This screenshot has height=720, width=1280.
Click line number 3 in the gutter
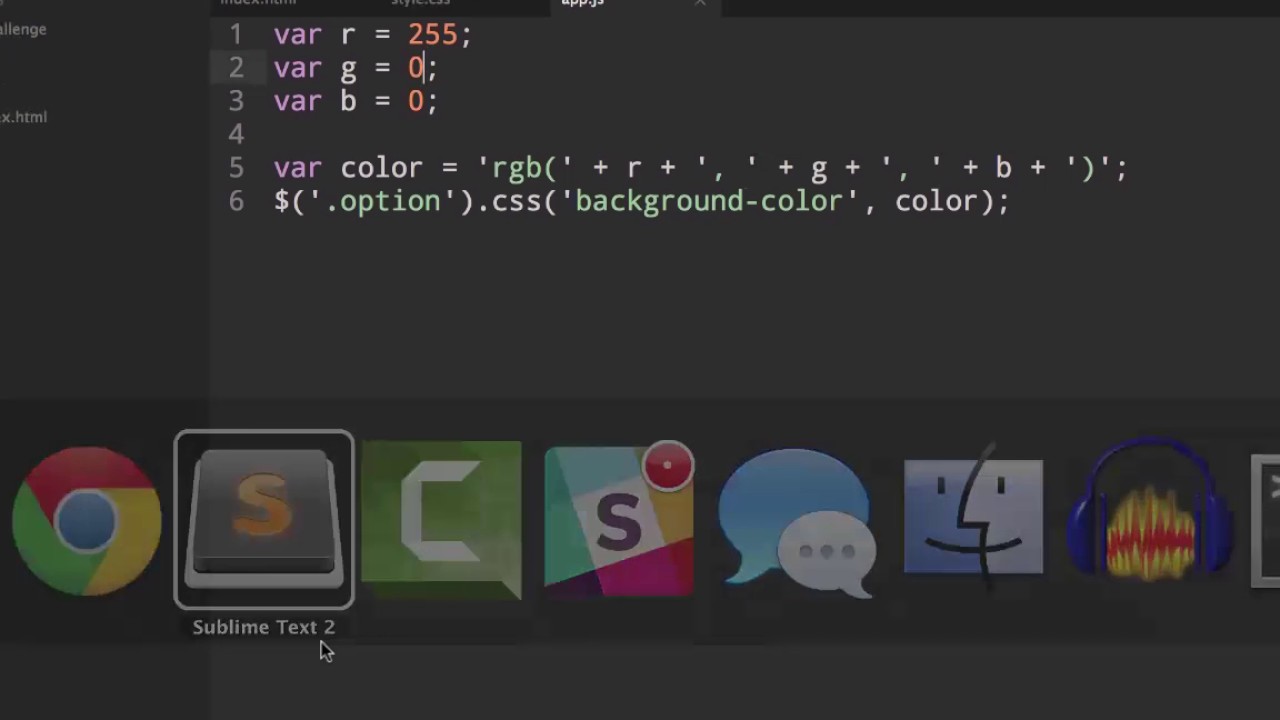coord(236,101)
